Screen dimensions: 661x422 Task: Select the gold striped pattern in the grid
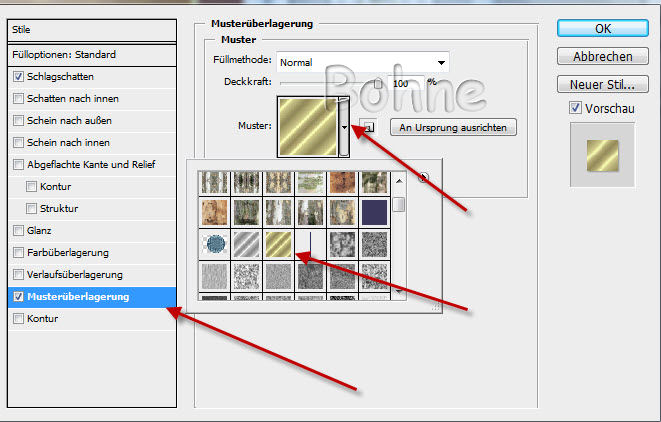[278, 245]
